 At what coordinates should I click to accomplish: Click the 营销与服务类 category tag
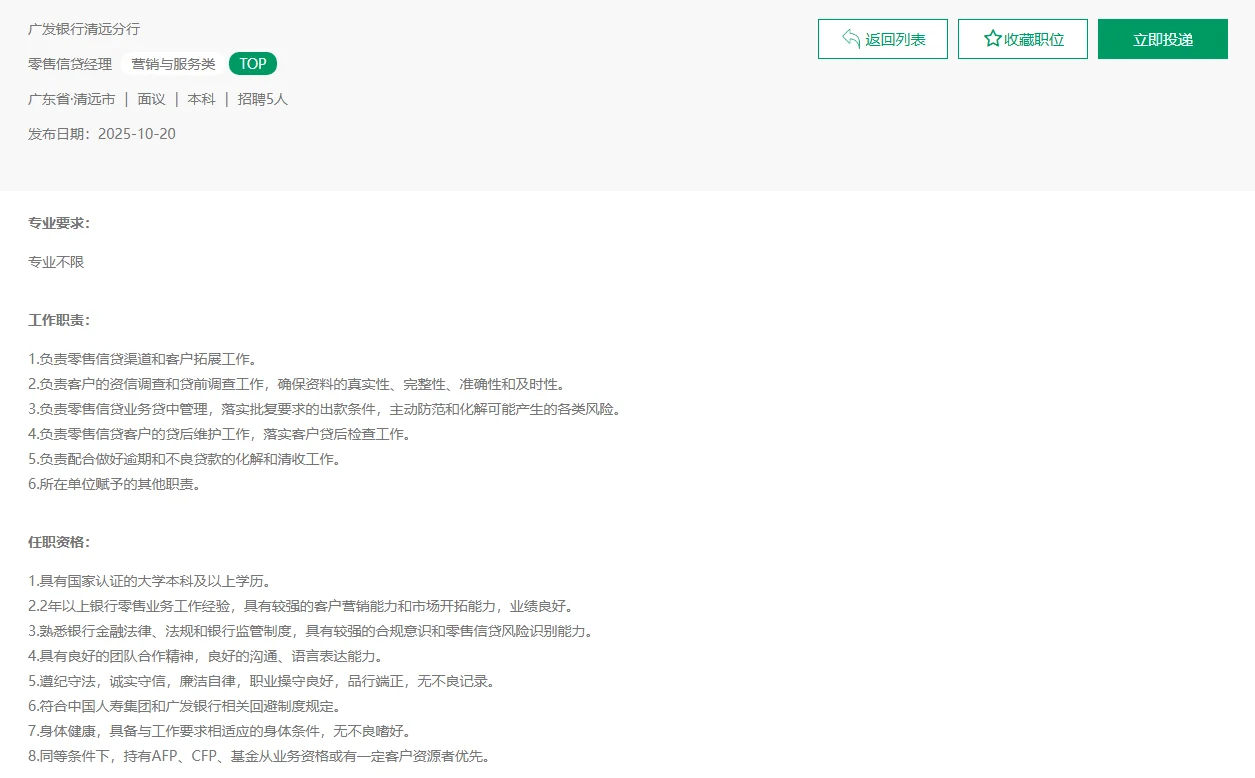click(x=174, y=64)
